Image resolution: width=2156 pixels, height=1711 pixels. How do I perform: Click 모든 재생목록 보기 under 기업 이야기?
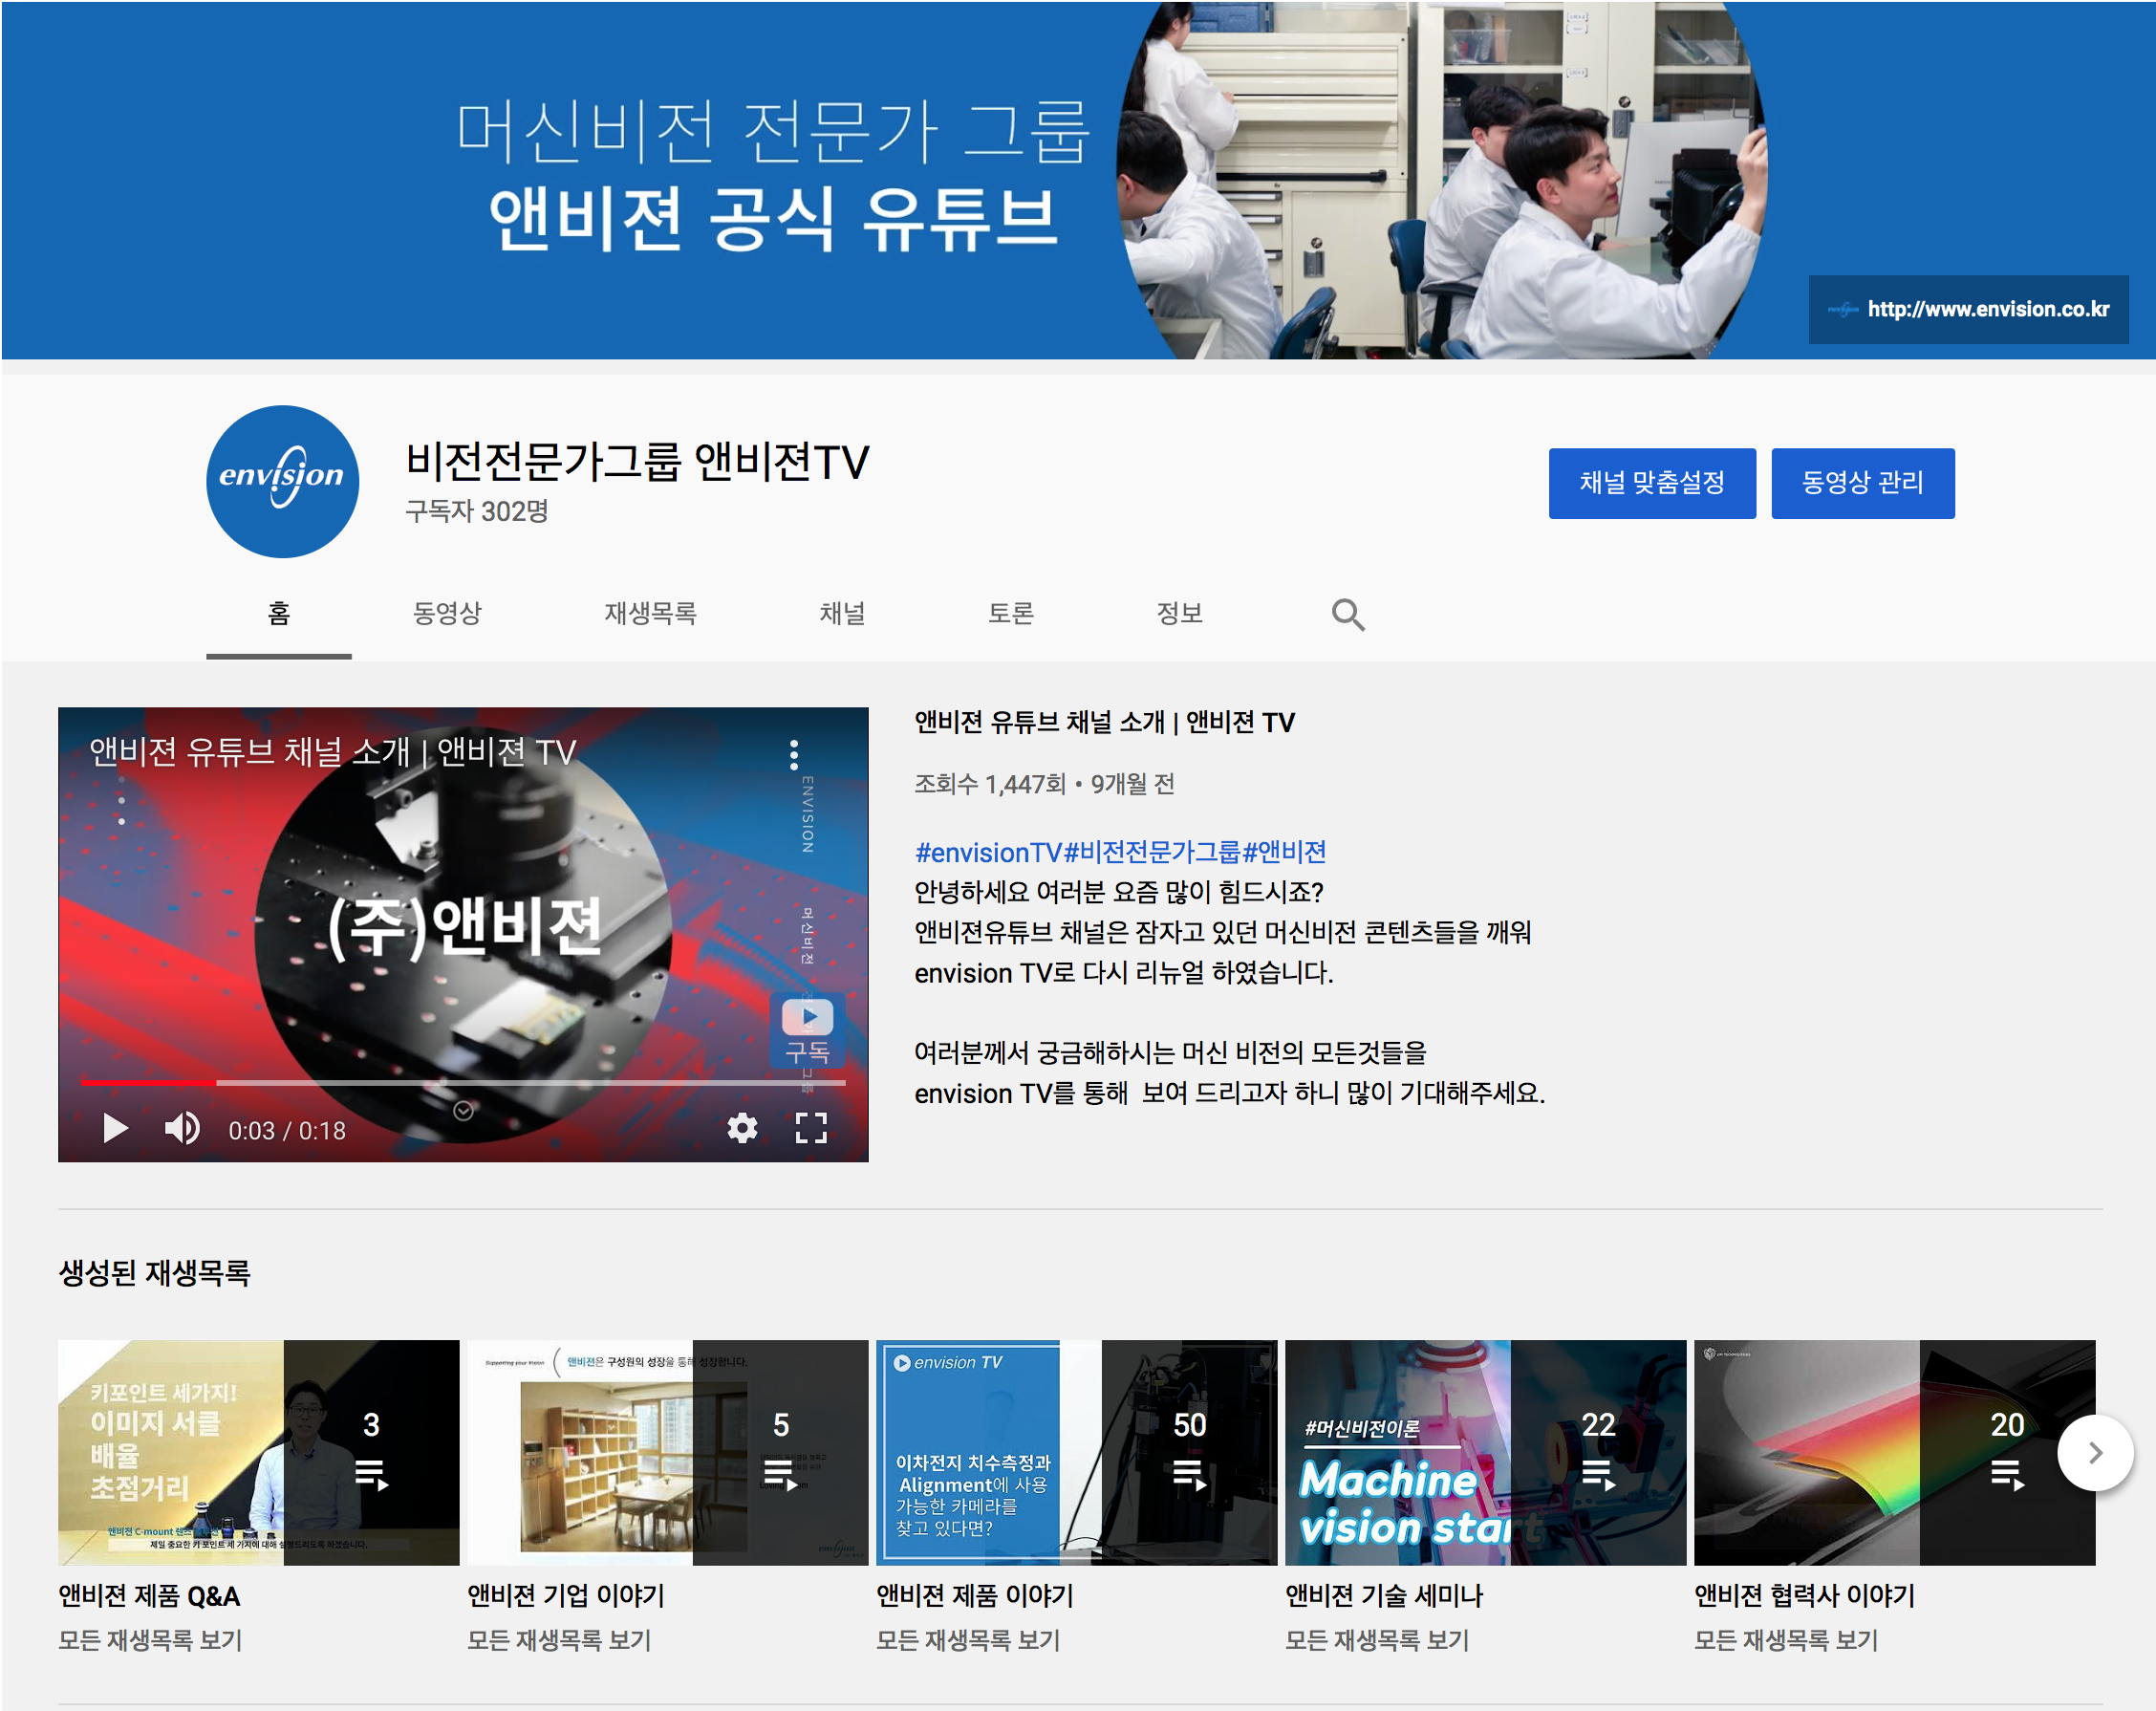point(559,1640)
